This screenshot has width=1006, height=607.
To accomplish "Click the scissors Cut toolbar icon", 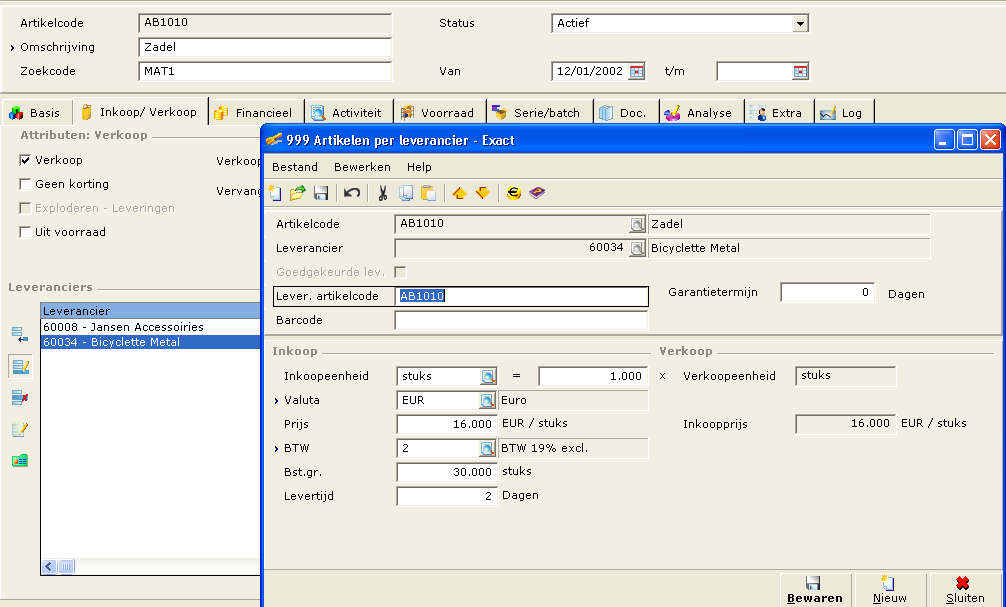I will [x=383, y=192].
